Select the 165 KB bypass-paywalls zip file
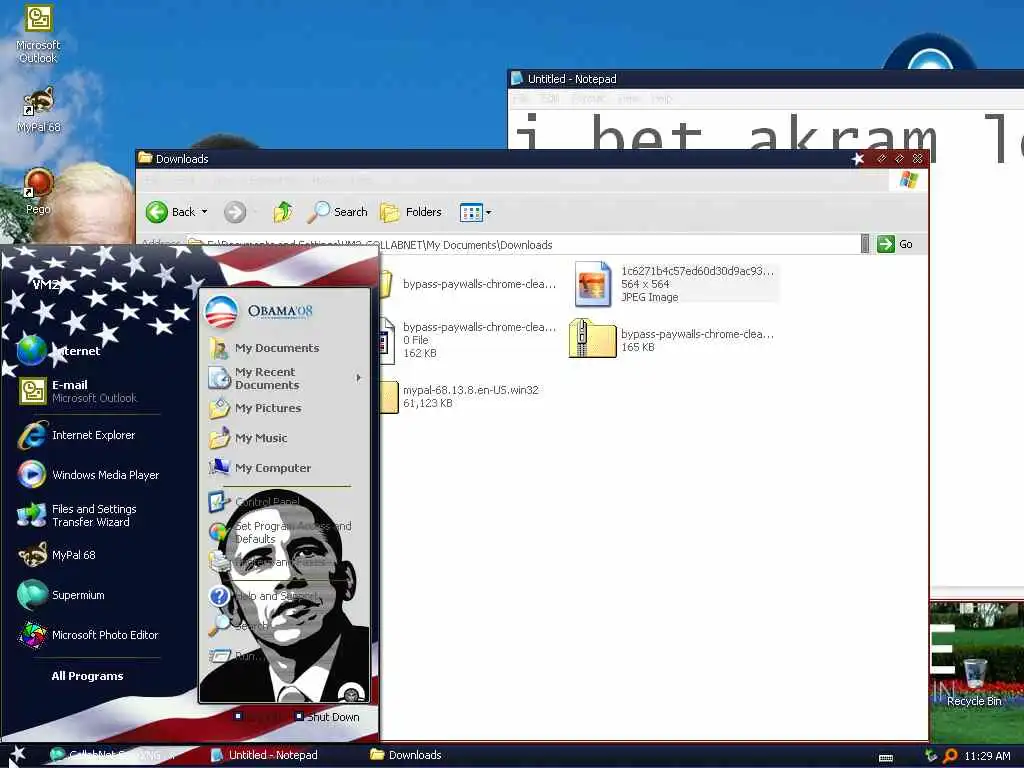This screenshot has height=768, width=1024. pos(673,340)
